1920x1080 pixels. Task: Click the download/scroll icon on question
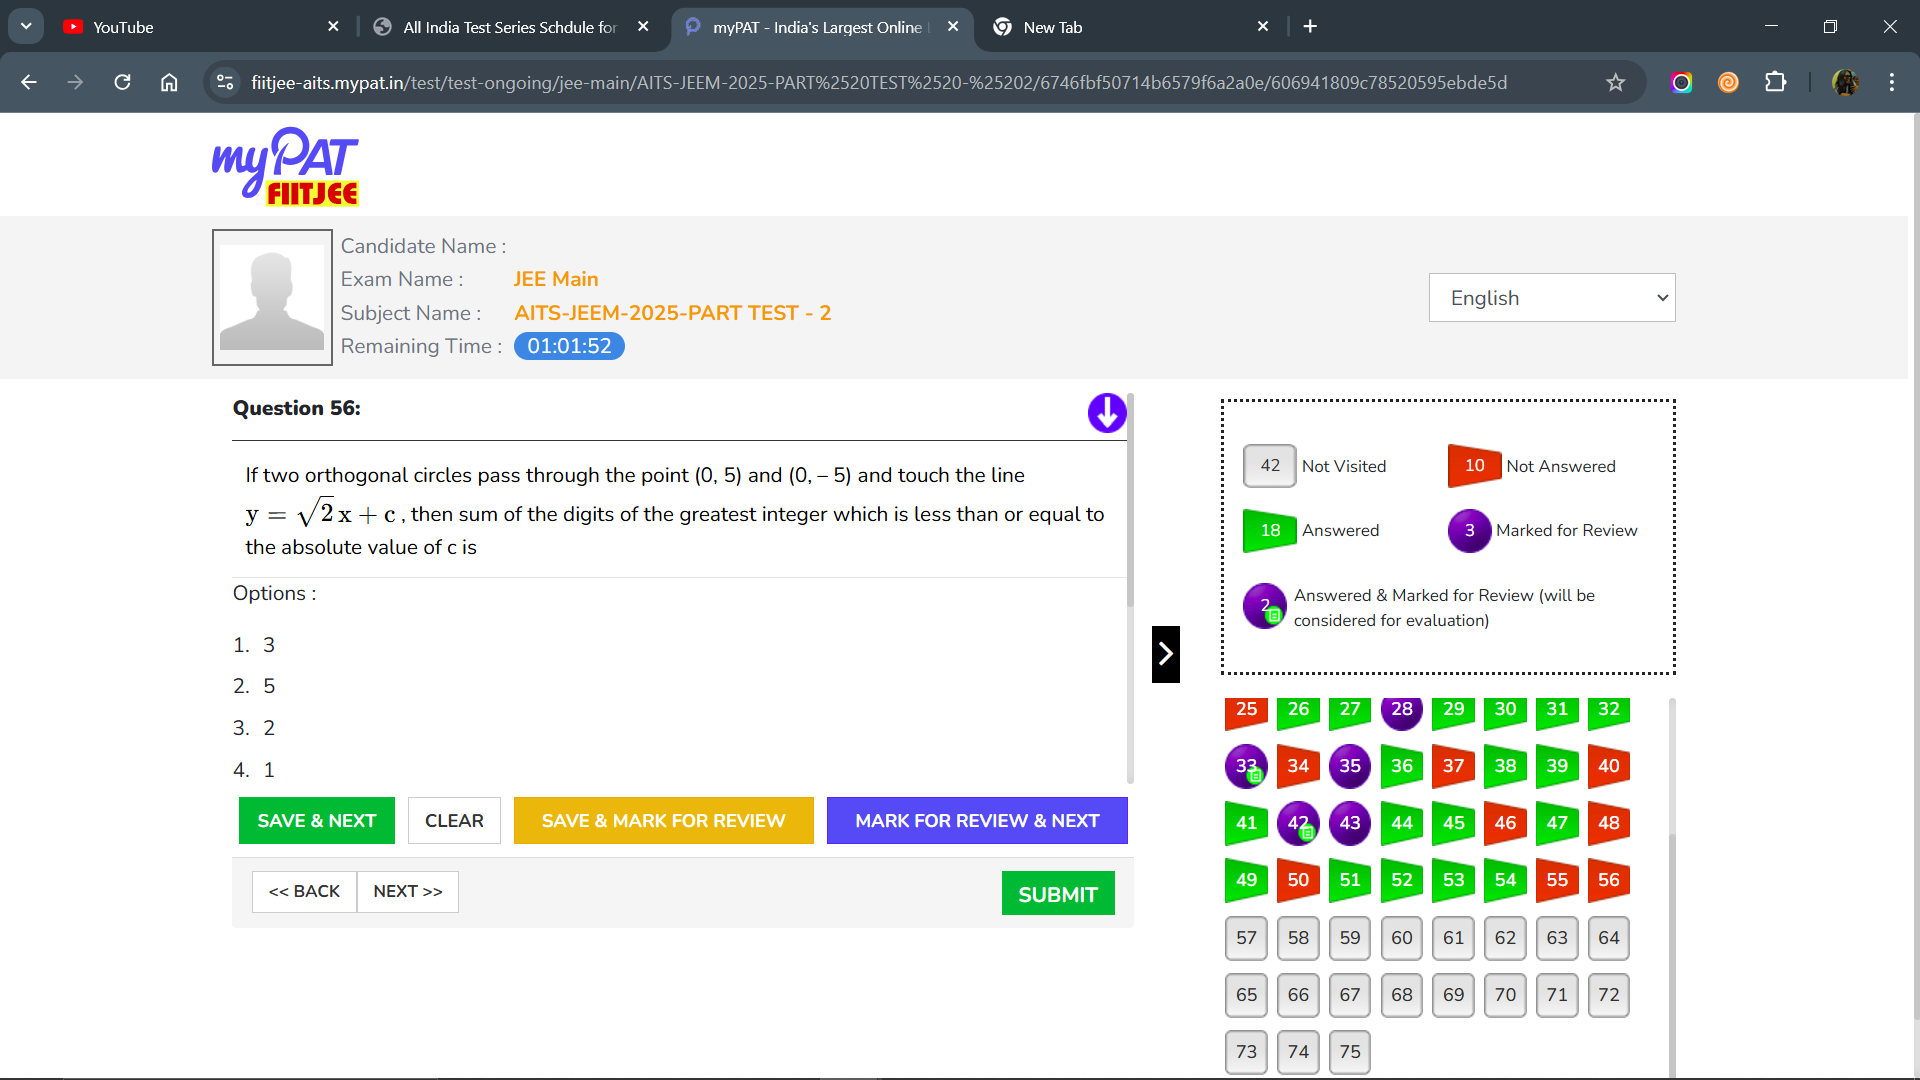1106,413
